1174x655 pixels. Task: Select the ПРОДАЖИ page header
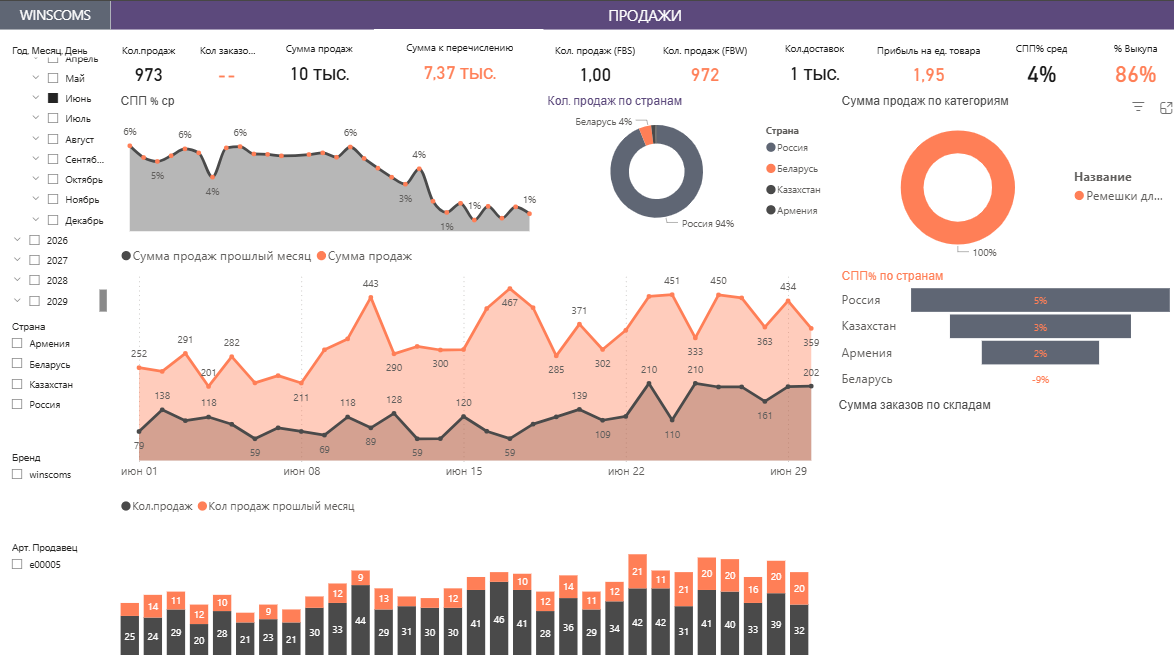(x=644, y=15)
